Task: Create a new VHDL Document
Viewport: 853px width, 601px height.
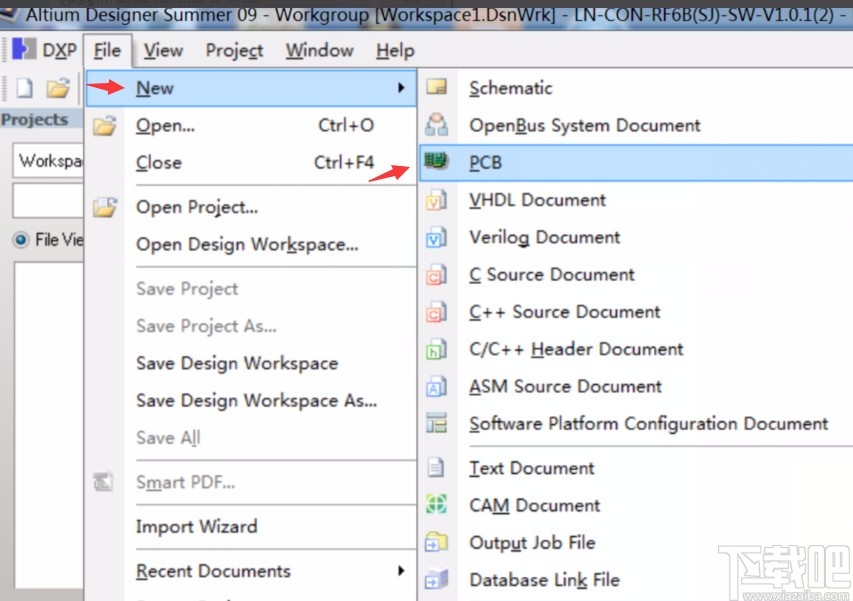Action: pyautogui.click(x=636, y=200)
